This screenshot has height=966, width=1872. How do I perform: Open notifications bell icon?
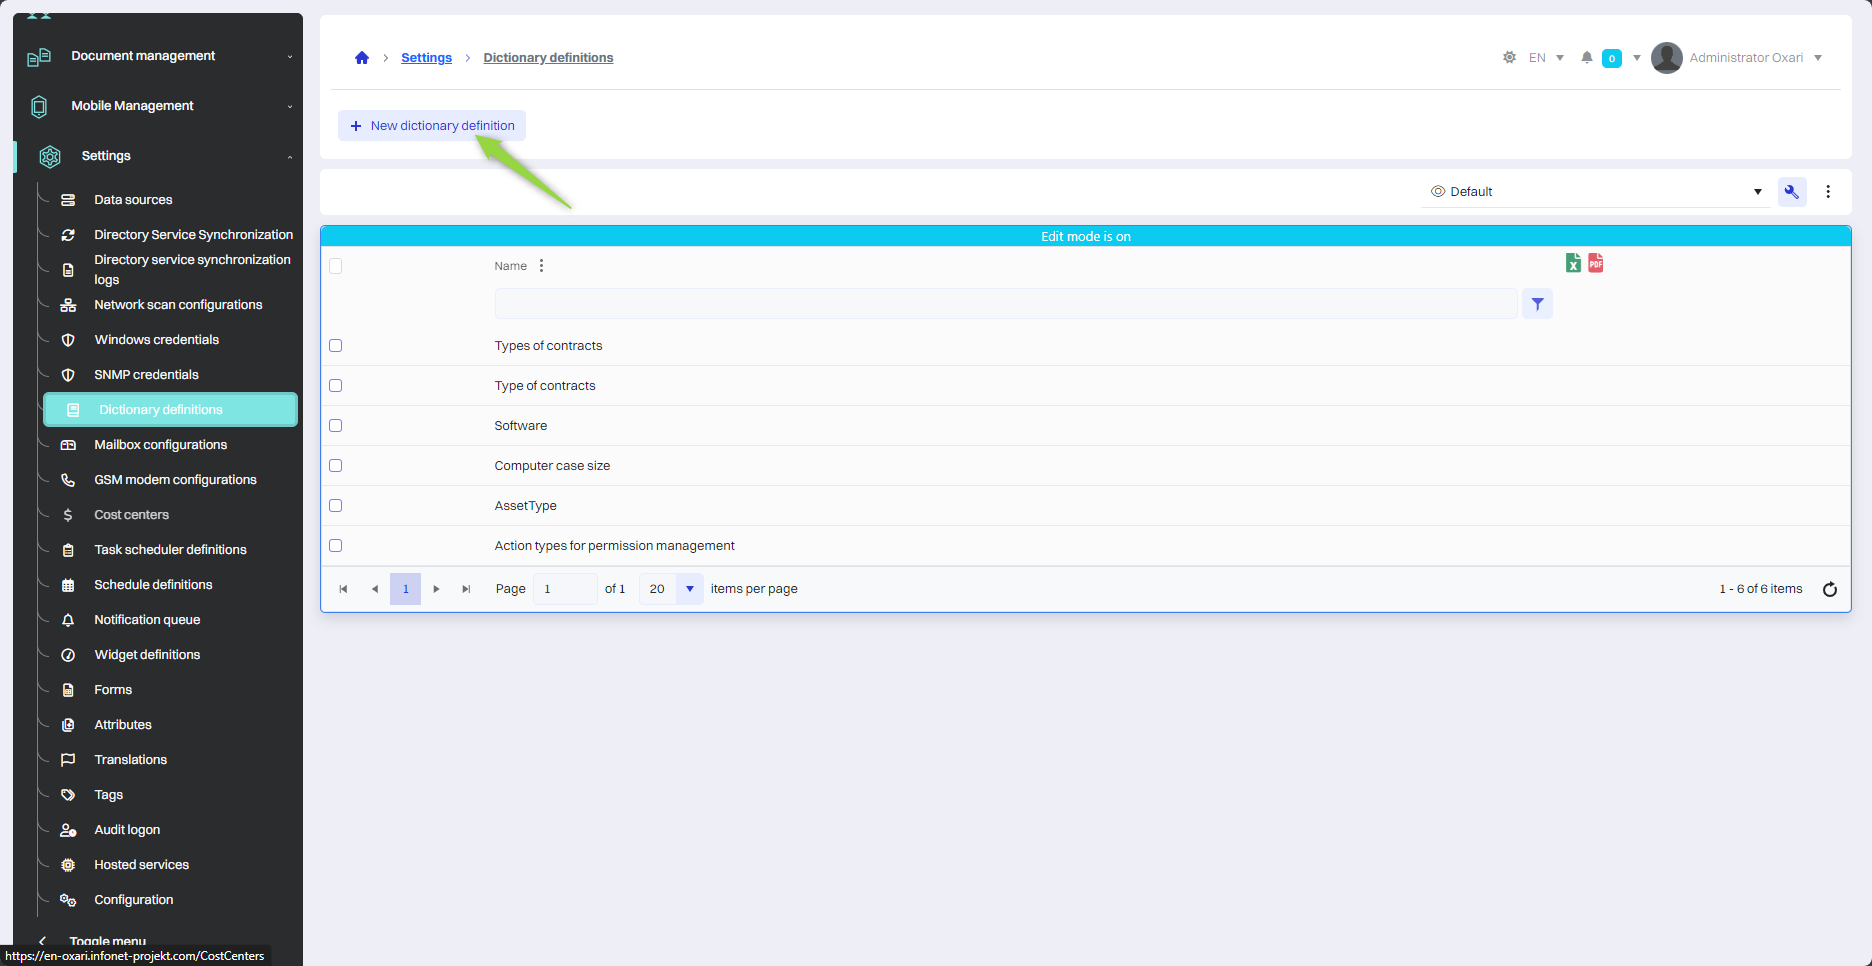pyautogui.click(x=1586, y=58)
